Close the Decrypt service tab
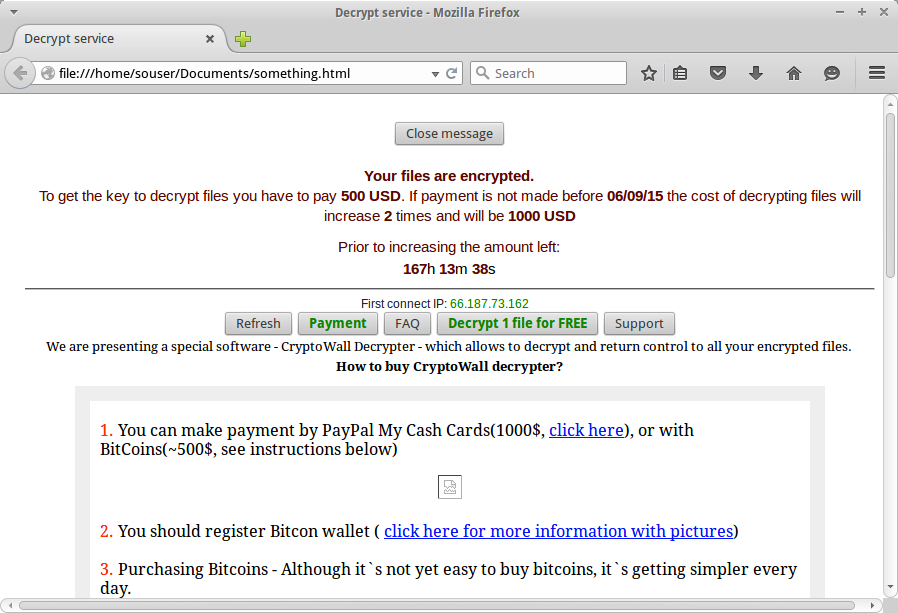This screenshot has height=613, width=898. [210, 39]
